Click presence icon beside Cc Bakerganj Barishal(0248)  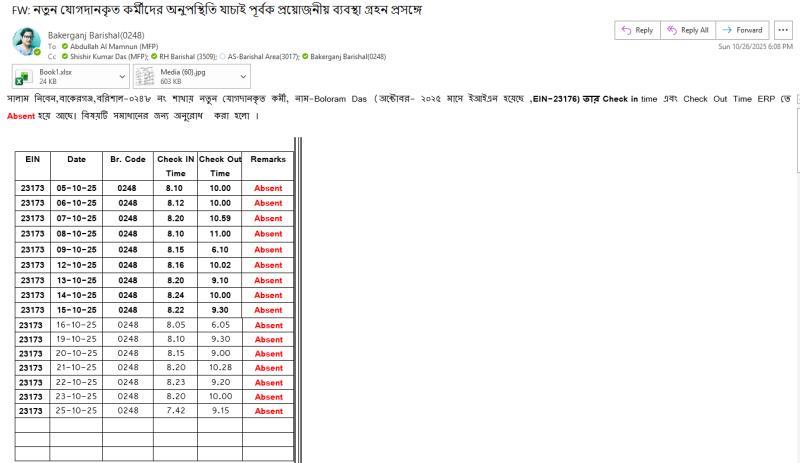(x=304, y=57)
